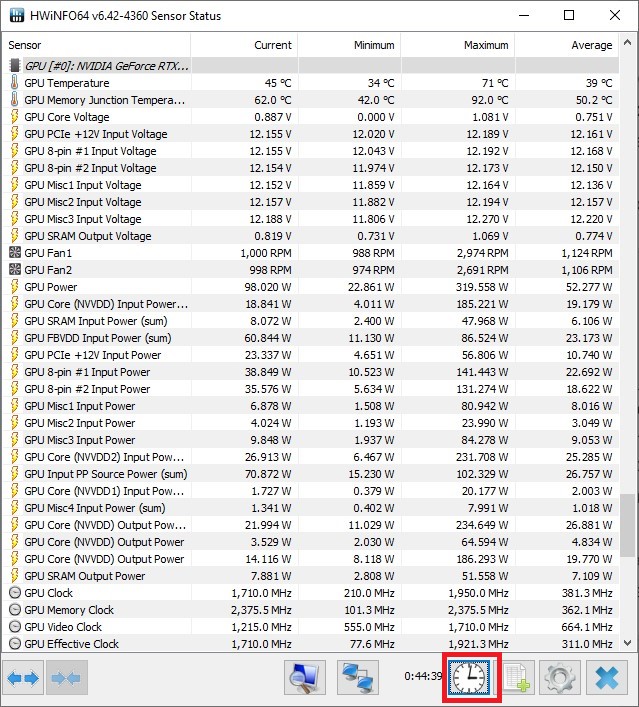Select the GPU Misc1 Input Voltage row

[311, 185]
